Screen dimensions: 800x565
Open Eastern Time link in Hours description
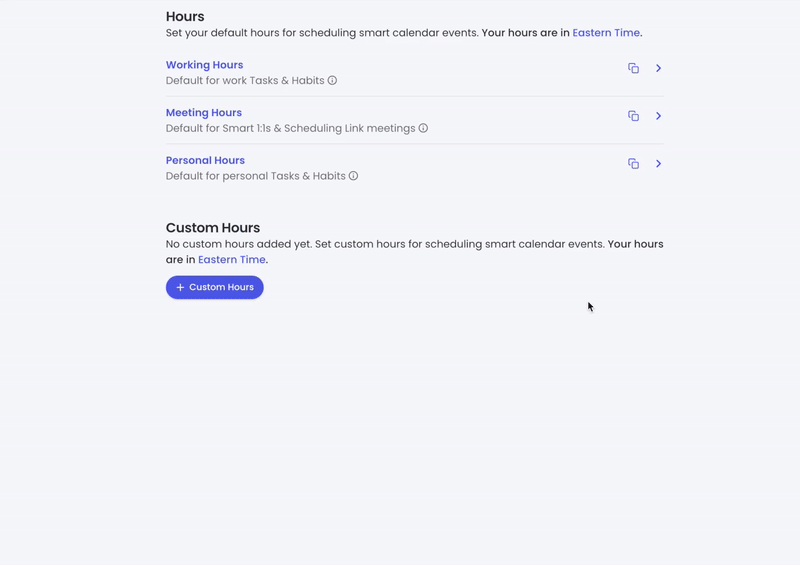[606, 33]
